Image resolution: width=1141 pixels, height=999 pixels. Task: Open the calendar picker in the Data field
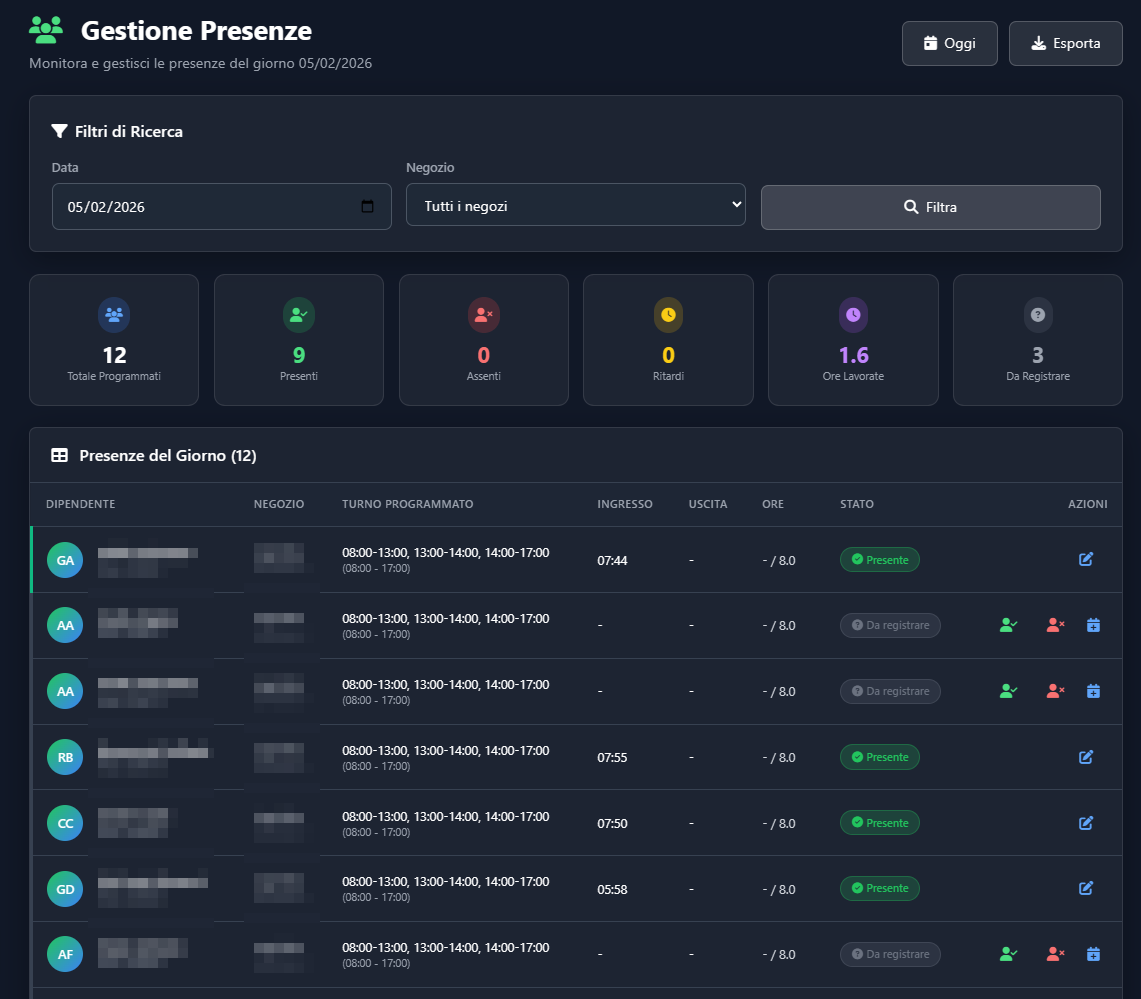point(367,207)
